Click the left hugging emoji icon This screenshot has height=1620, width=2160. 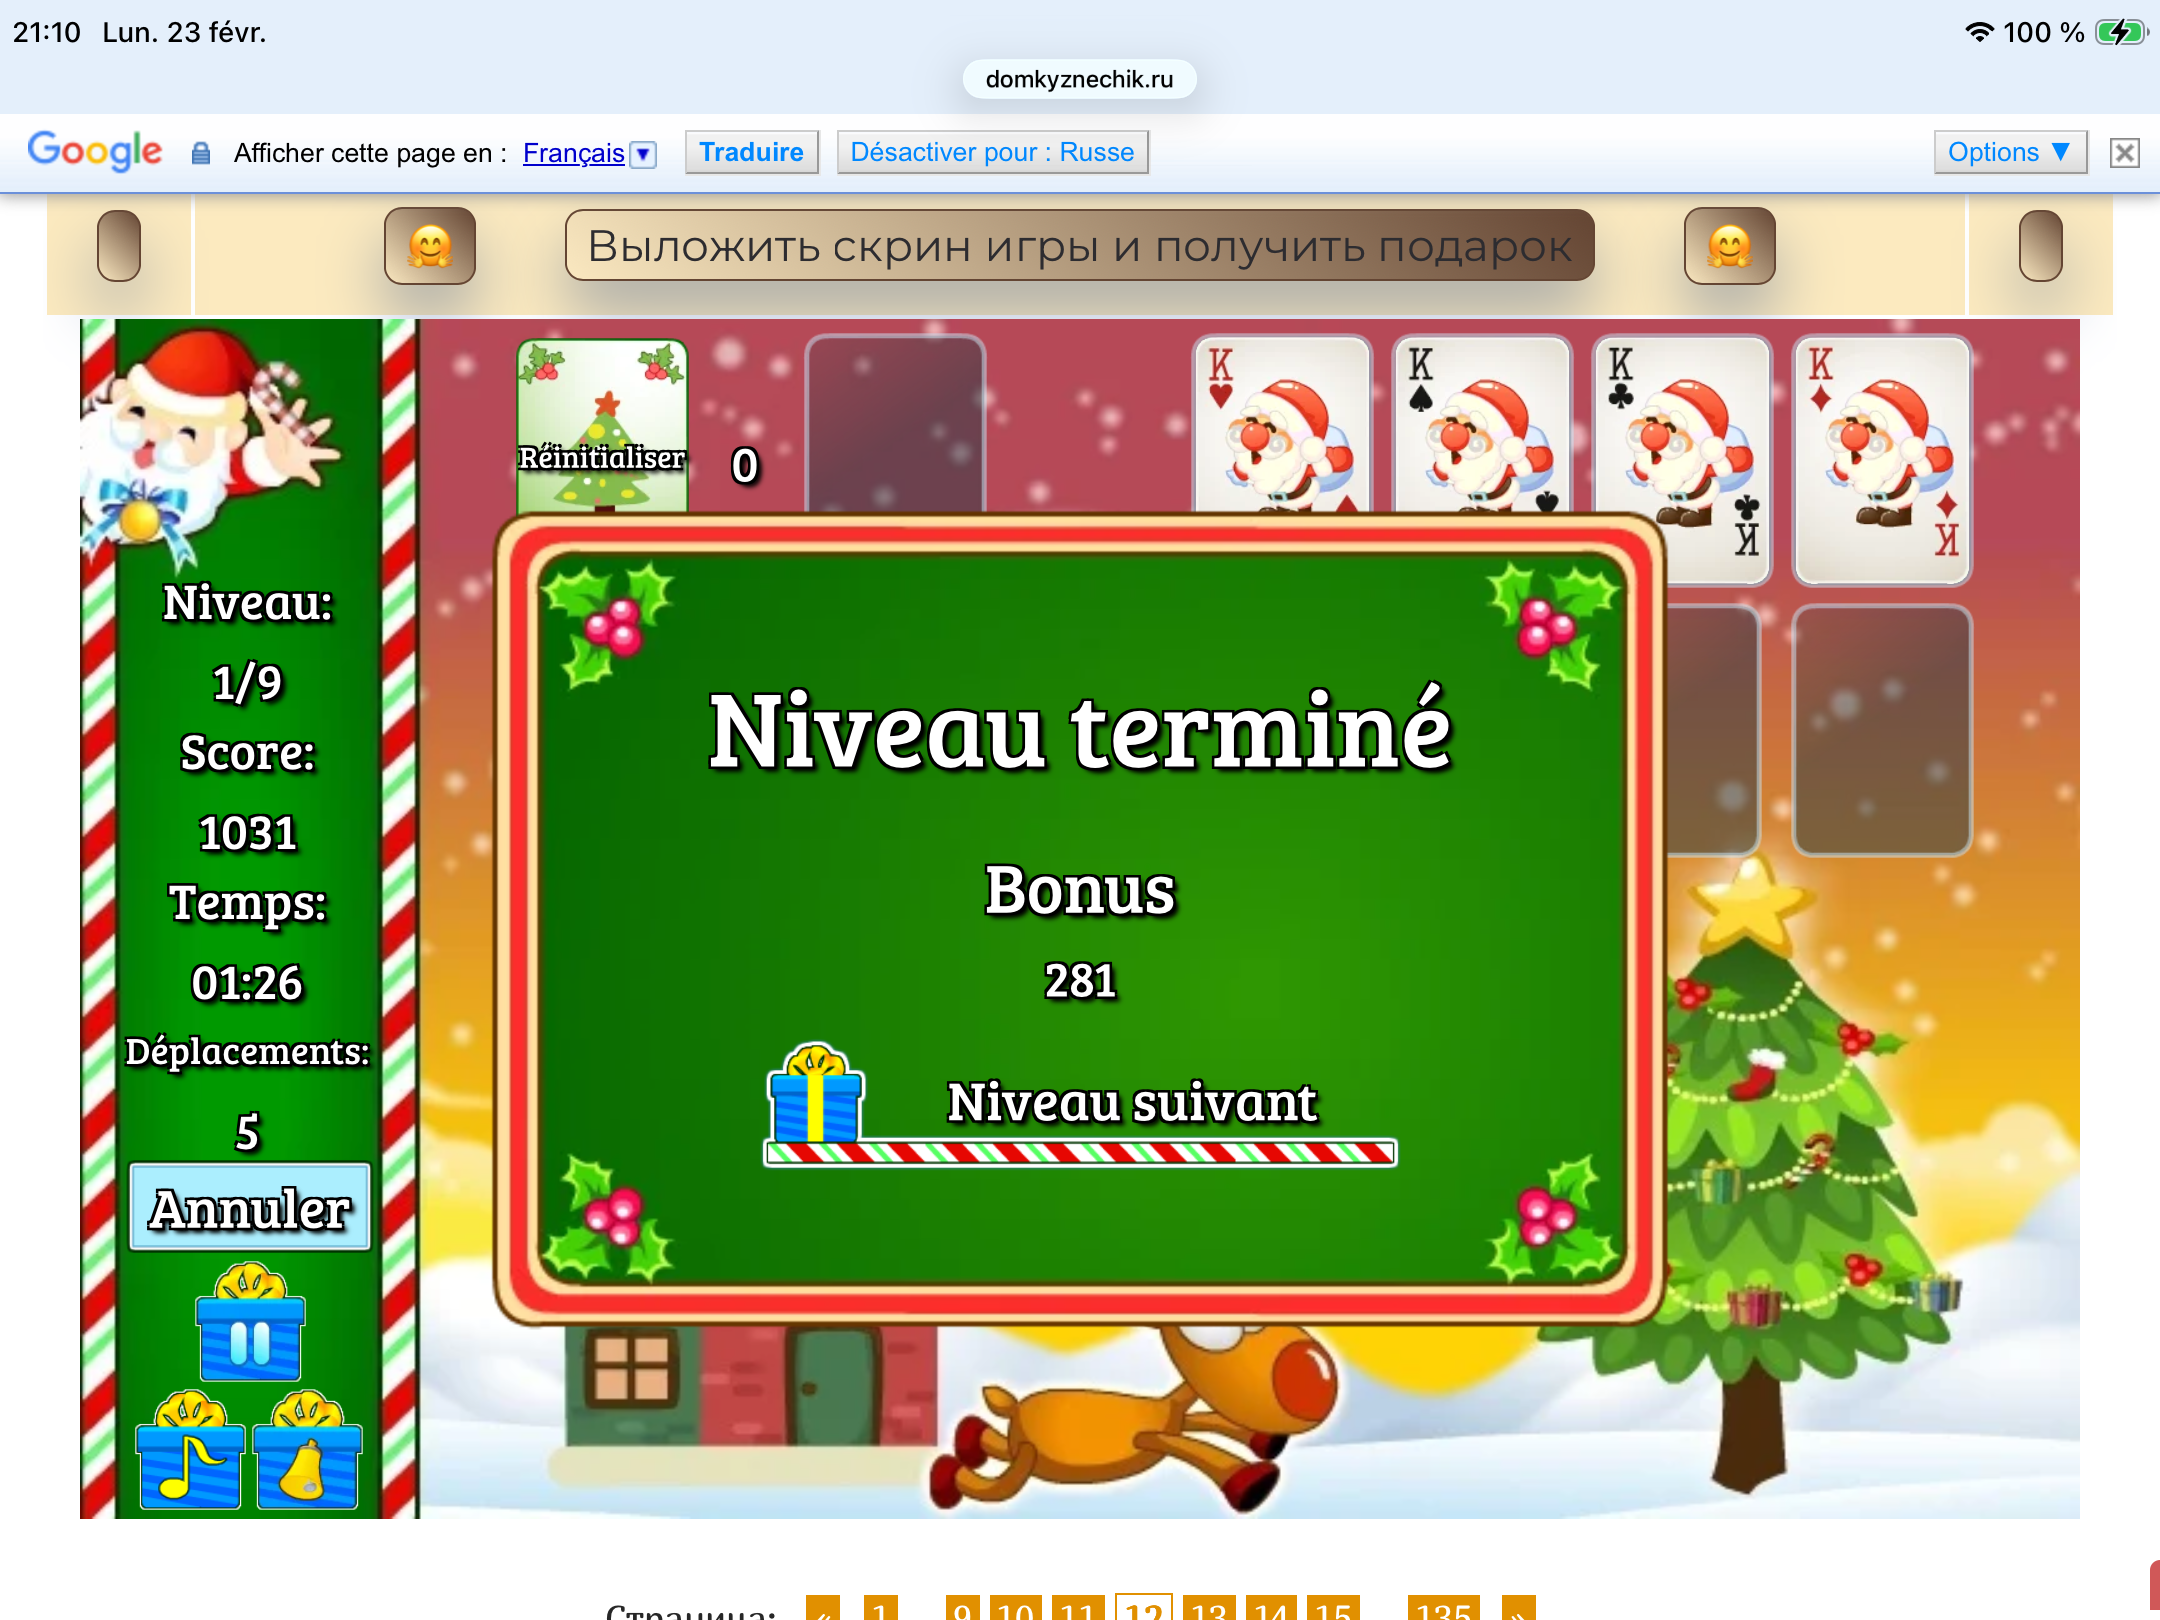coord(430,246)
